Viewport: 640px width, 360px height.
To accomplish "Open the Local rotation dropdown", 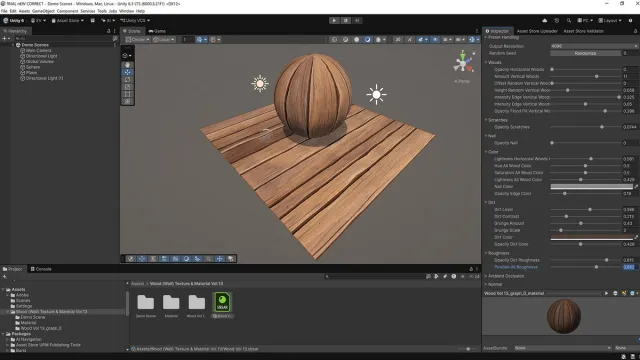I will click(x=164, y=40).
